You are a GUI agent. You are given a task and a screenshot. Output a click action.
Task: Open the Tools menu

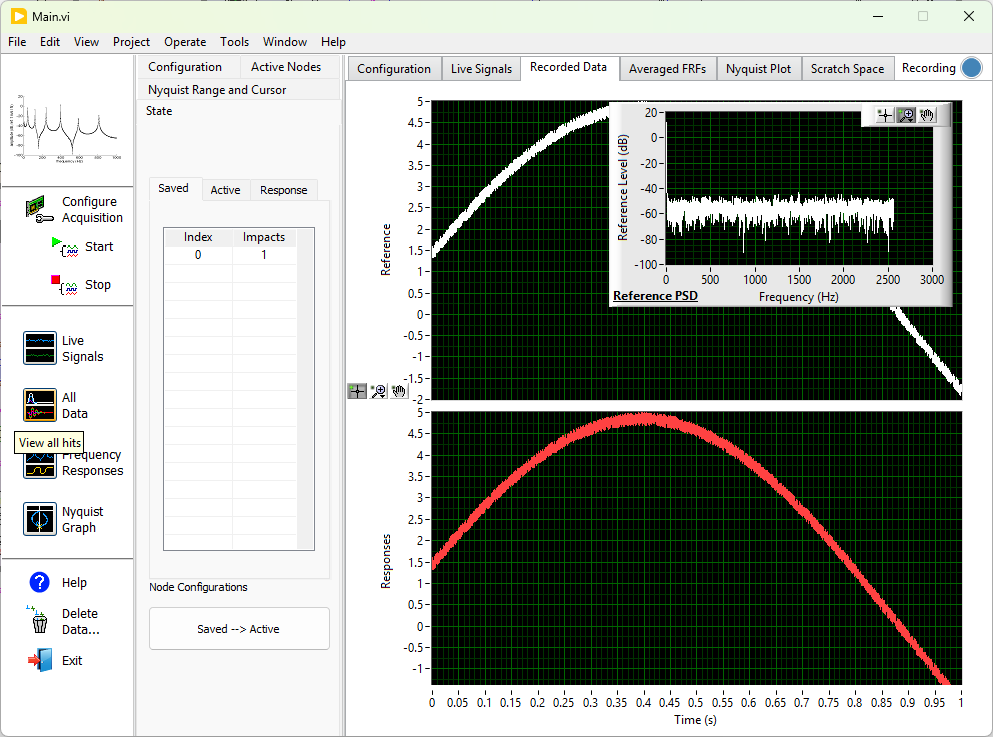pyautogui.click(x=234, y=42)
